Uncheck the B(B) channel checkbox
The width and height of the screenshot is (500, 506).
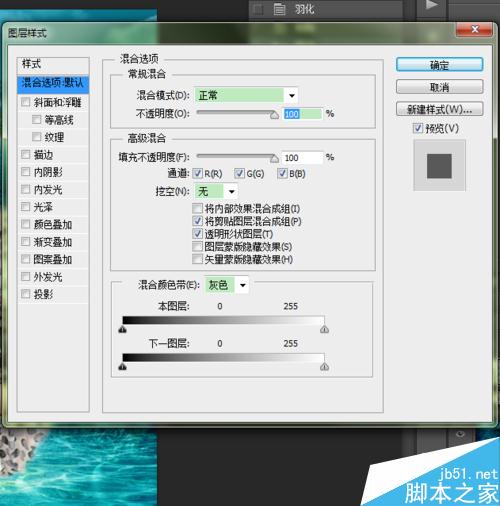coord(282,173)
